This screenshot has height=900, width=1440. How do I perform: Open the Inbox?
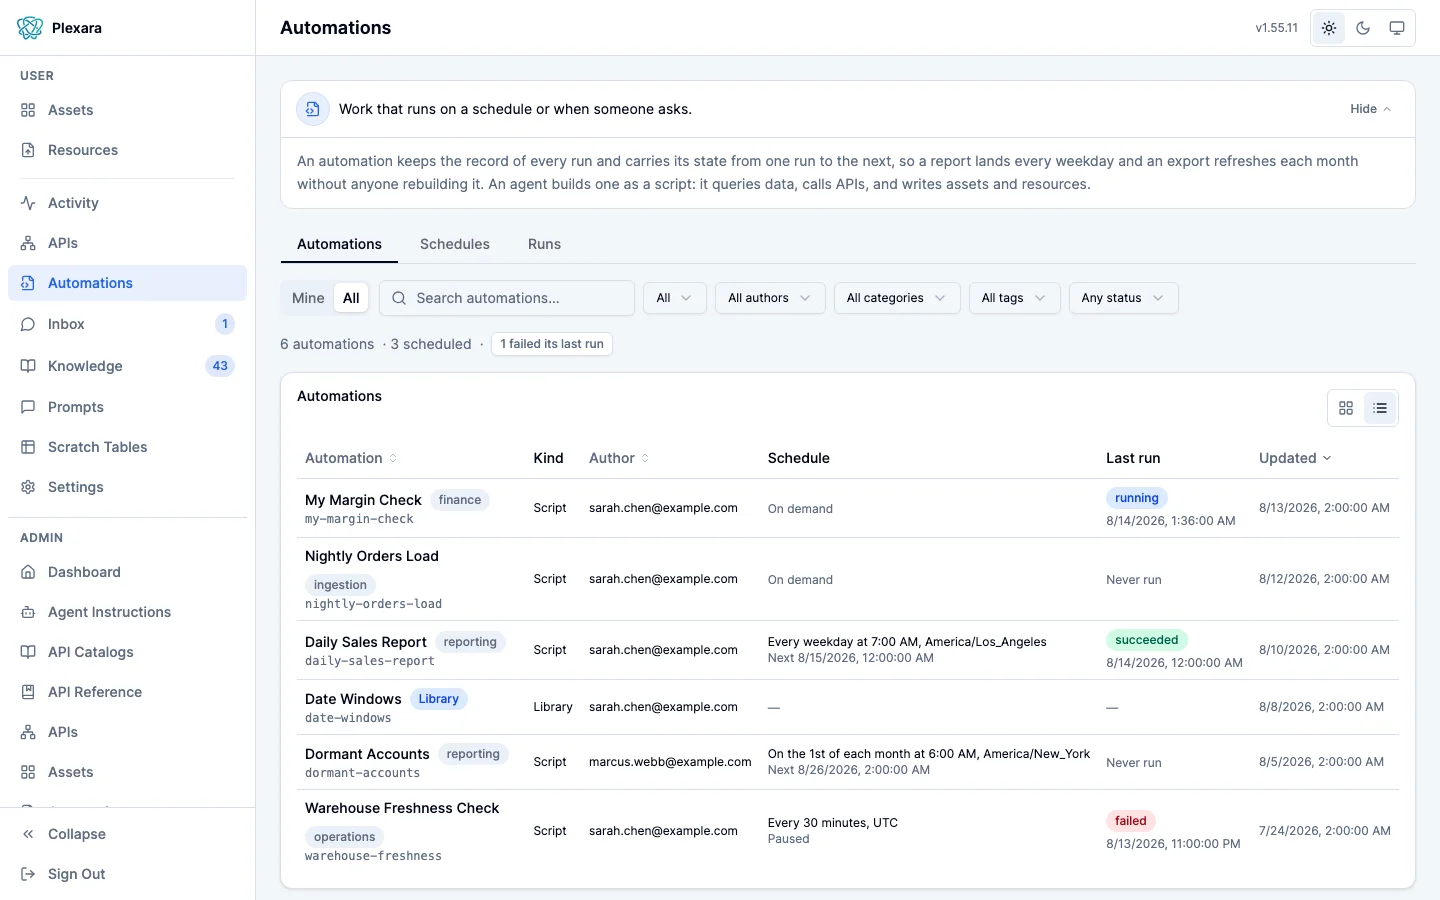click(x=127, y=324)
